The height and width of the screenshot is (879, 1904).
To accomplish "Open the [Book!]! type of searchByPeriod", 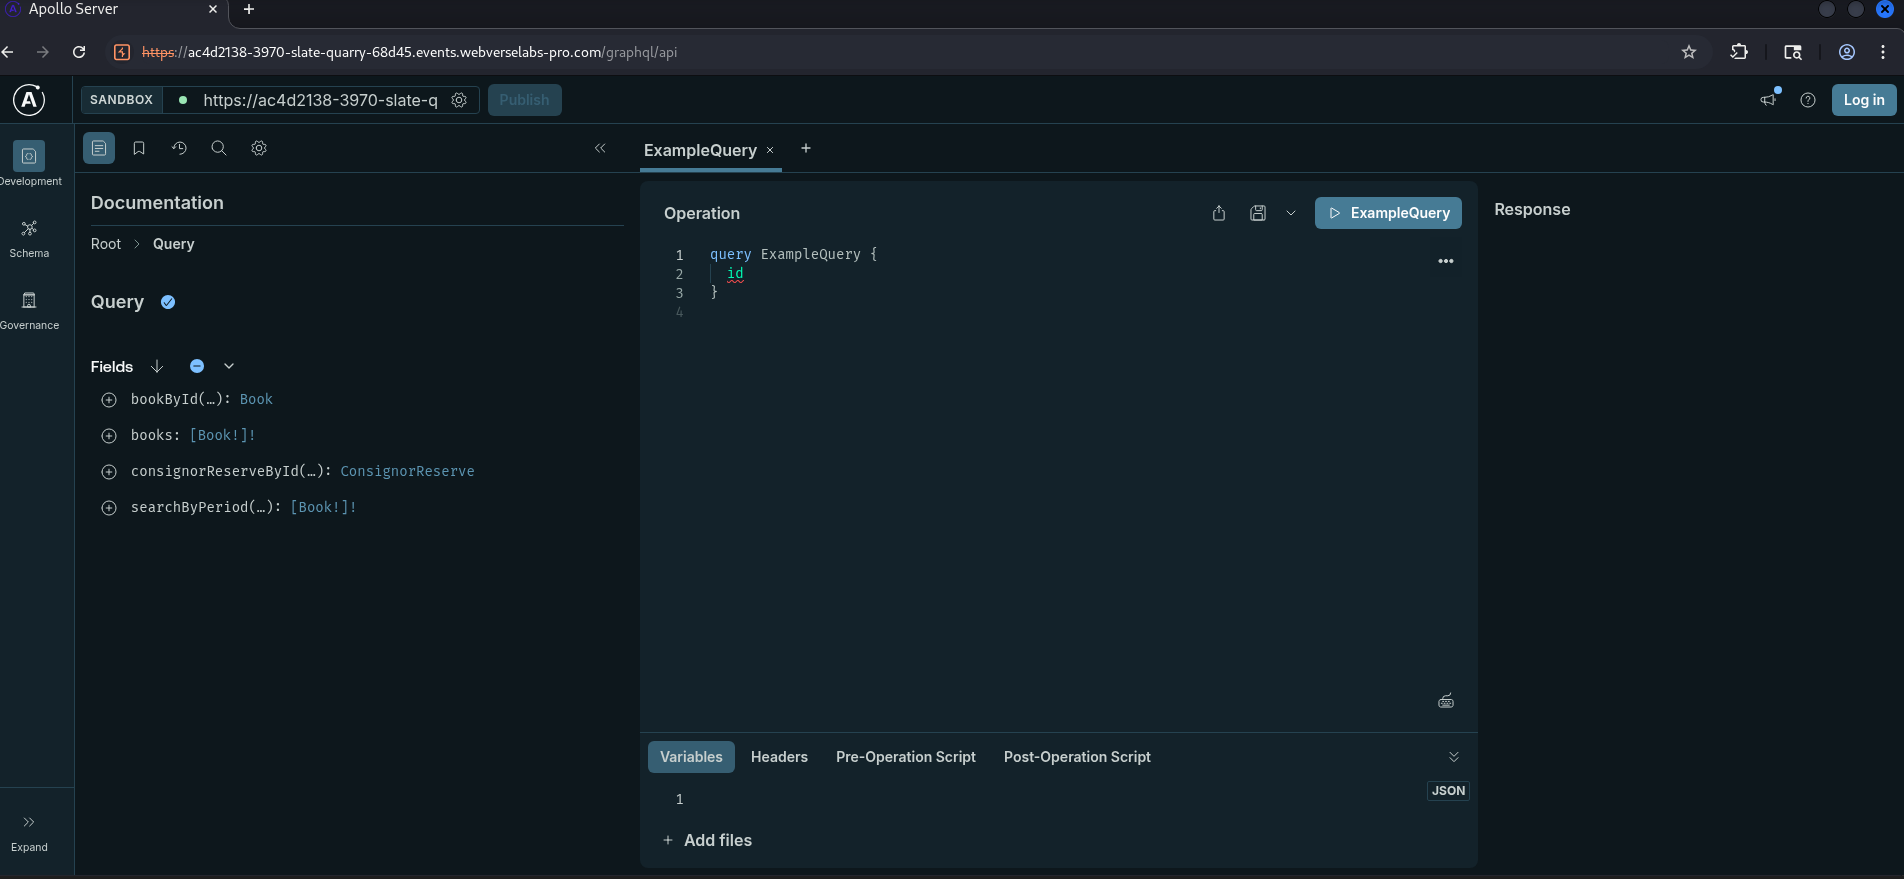I will (x=323, y=507).
